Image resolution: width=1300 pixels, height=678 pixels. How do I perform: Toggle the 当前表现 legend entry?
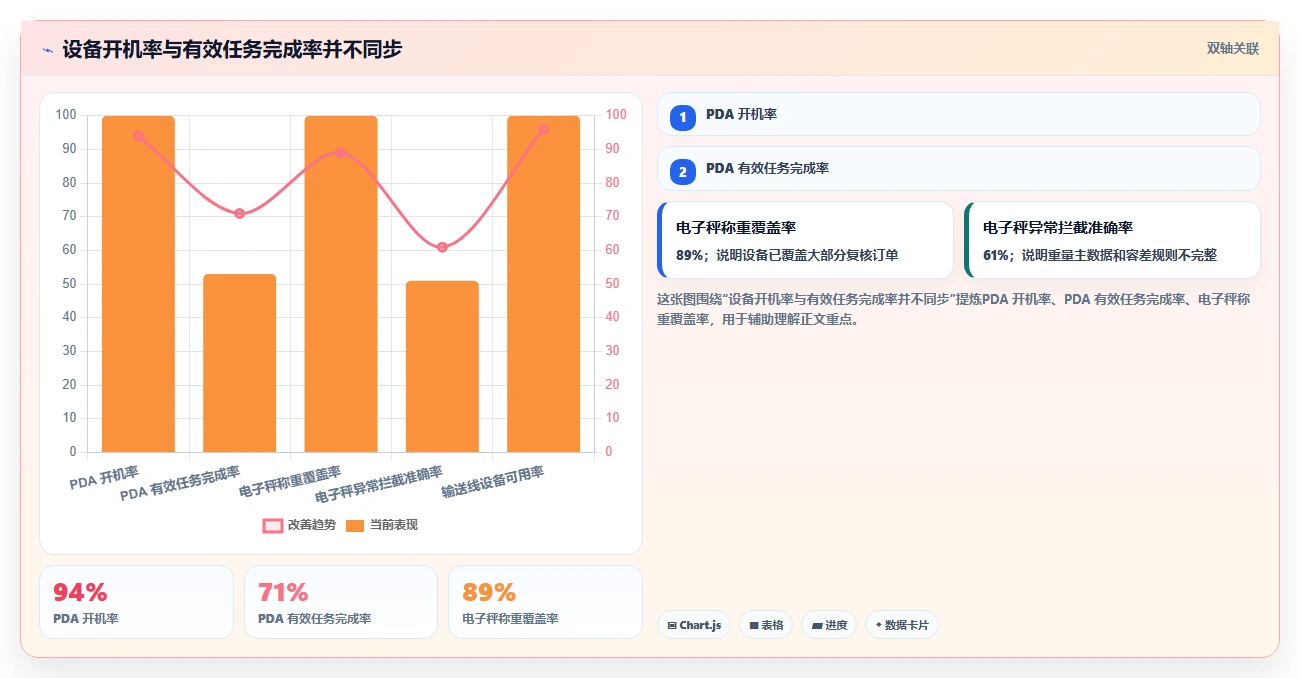click(381, 525)
